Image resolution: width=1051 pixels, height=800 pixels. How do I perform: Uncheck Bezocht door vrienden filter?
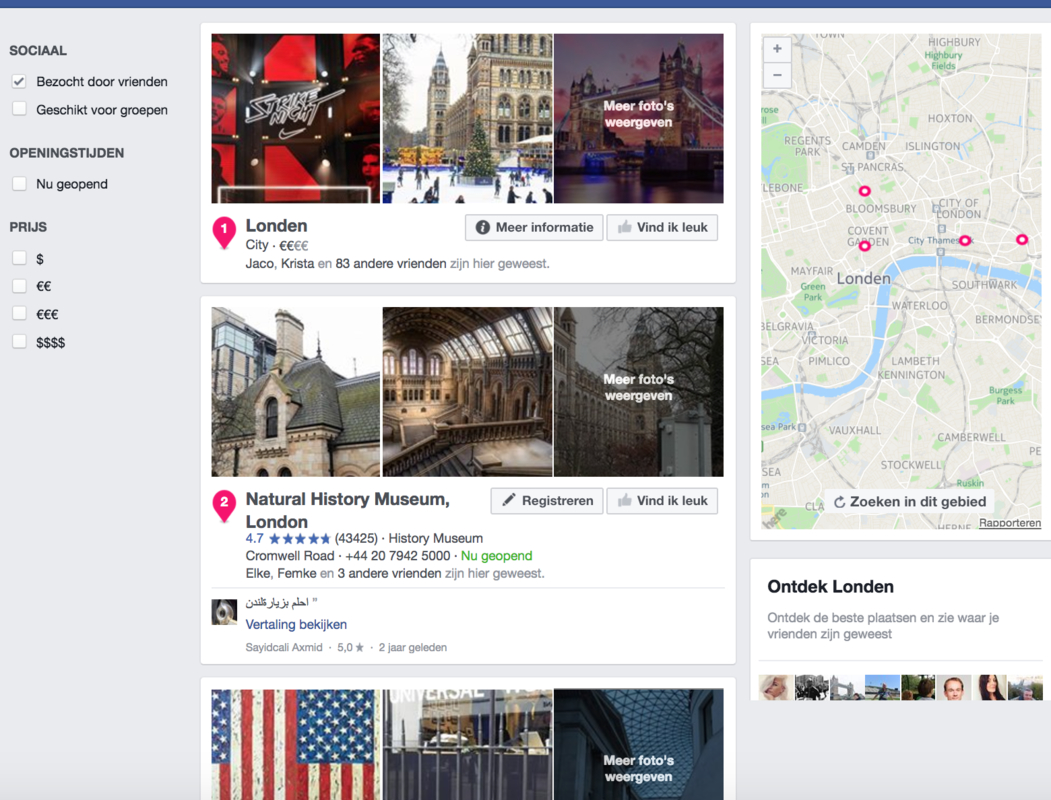pos(19,82)
